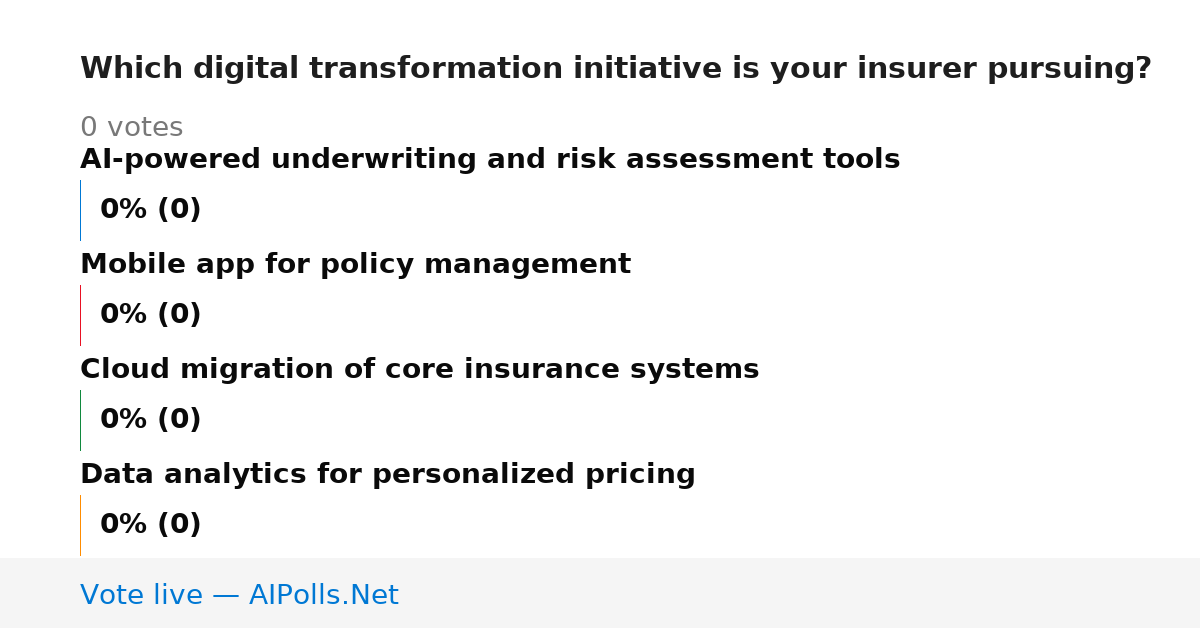Click the red bar for Mobile app option
1200x628 pixels.
80,315
